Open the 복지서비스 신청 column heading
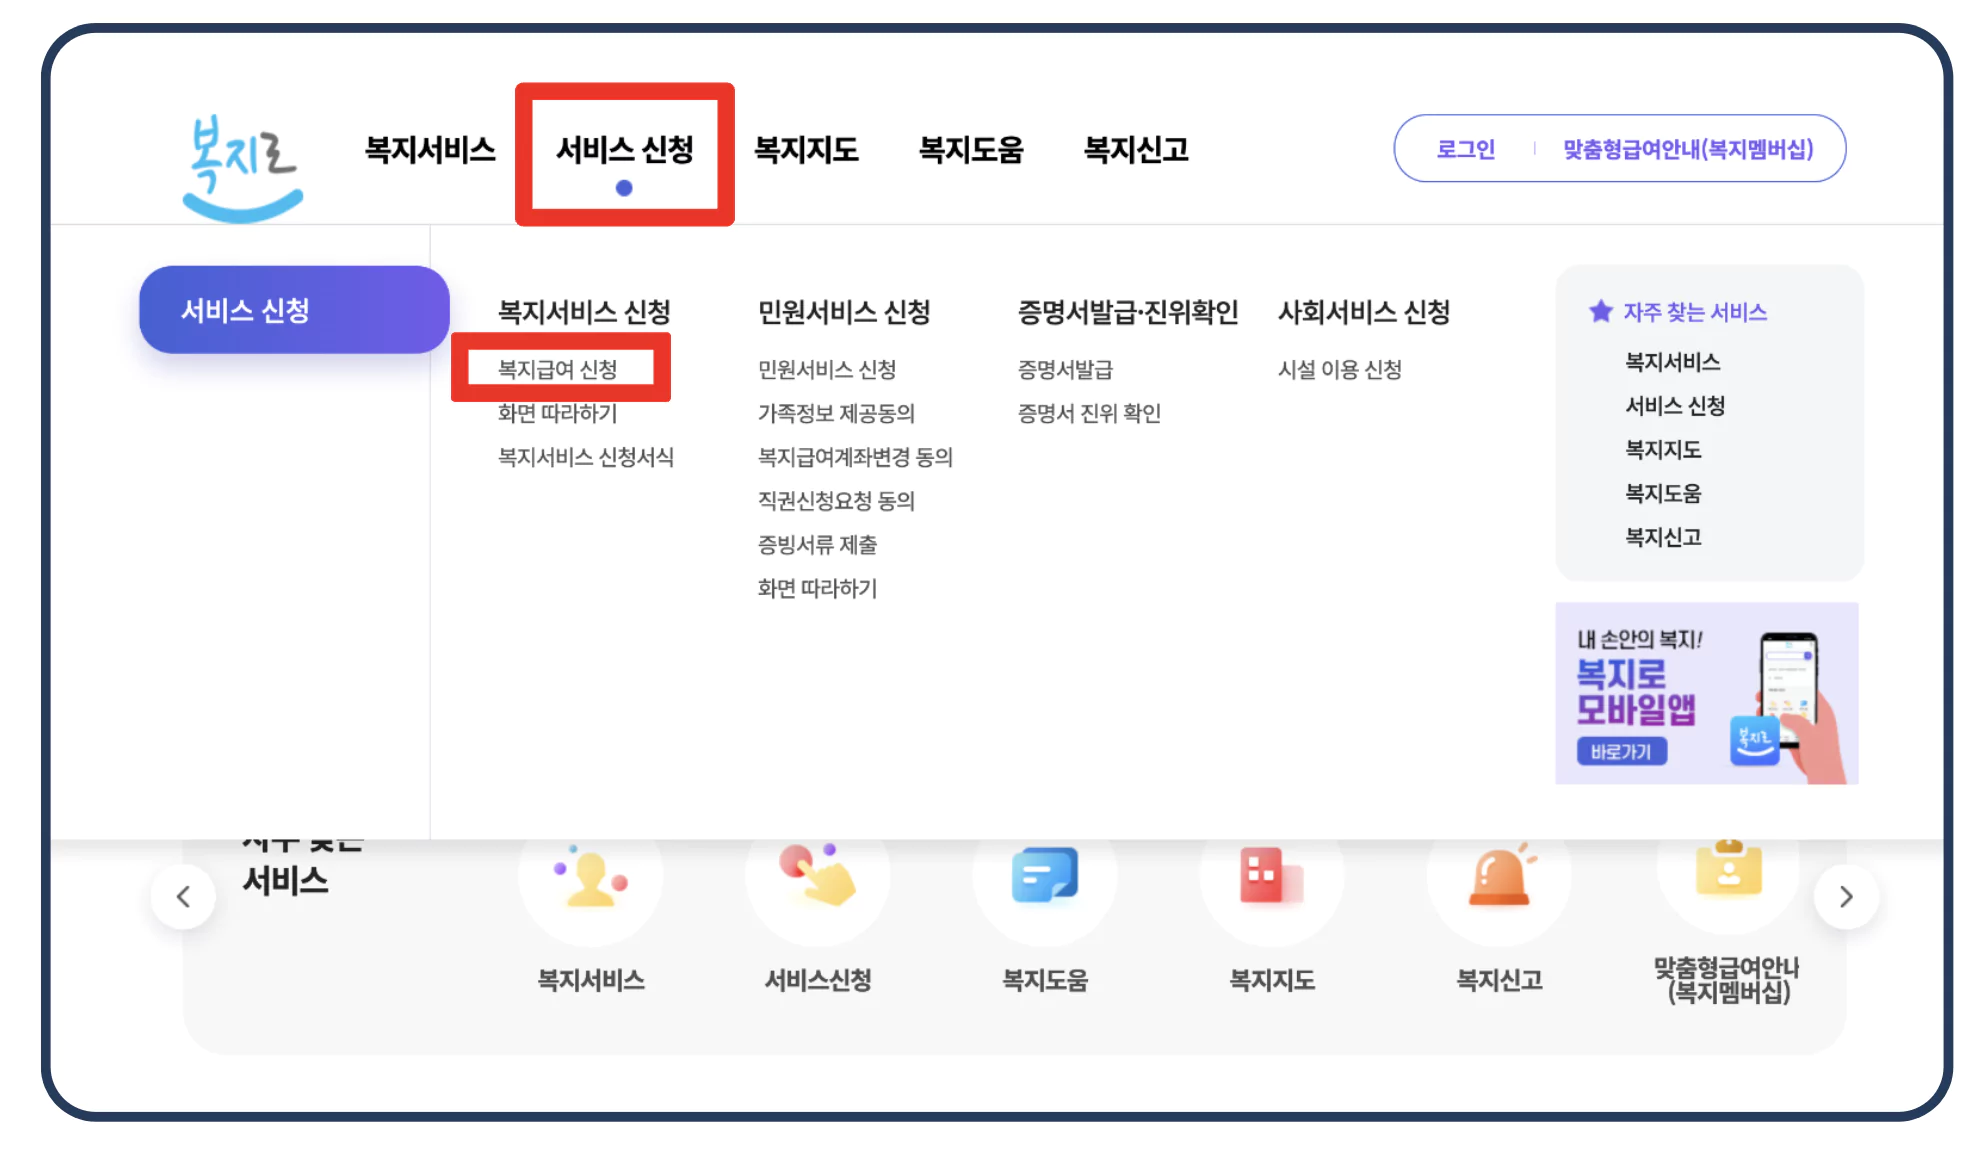The width and height of the screenshot is (1976, 1150). coord(584,312)
